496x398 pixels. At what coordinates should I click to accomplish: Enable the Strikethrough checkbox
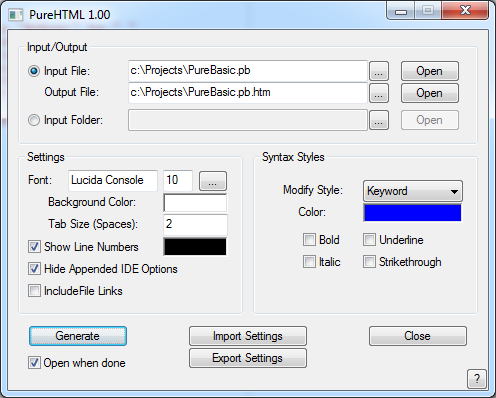(369, 262)
